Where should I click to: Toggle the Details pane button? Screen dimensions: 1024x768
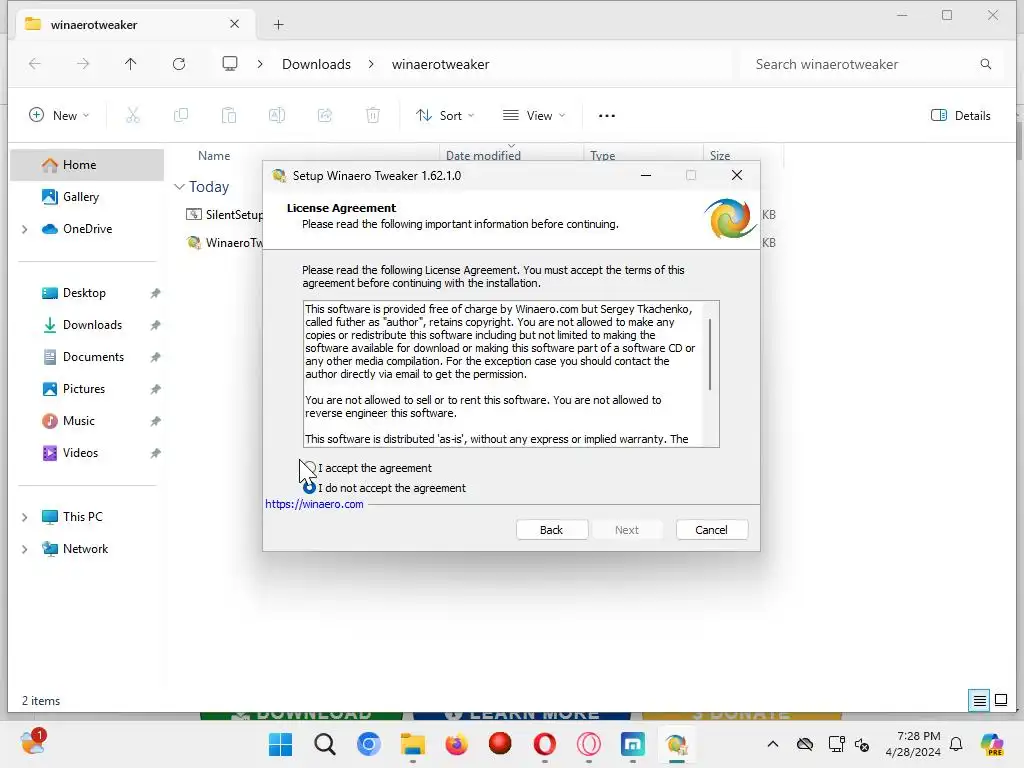960,116
